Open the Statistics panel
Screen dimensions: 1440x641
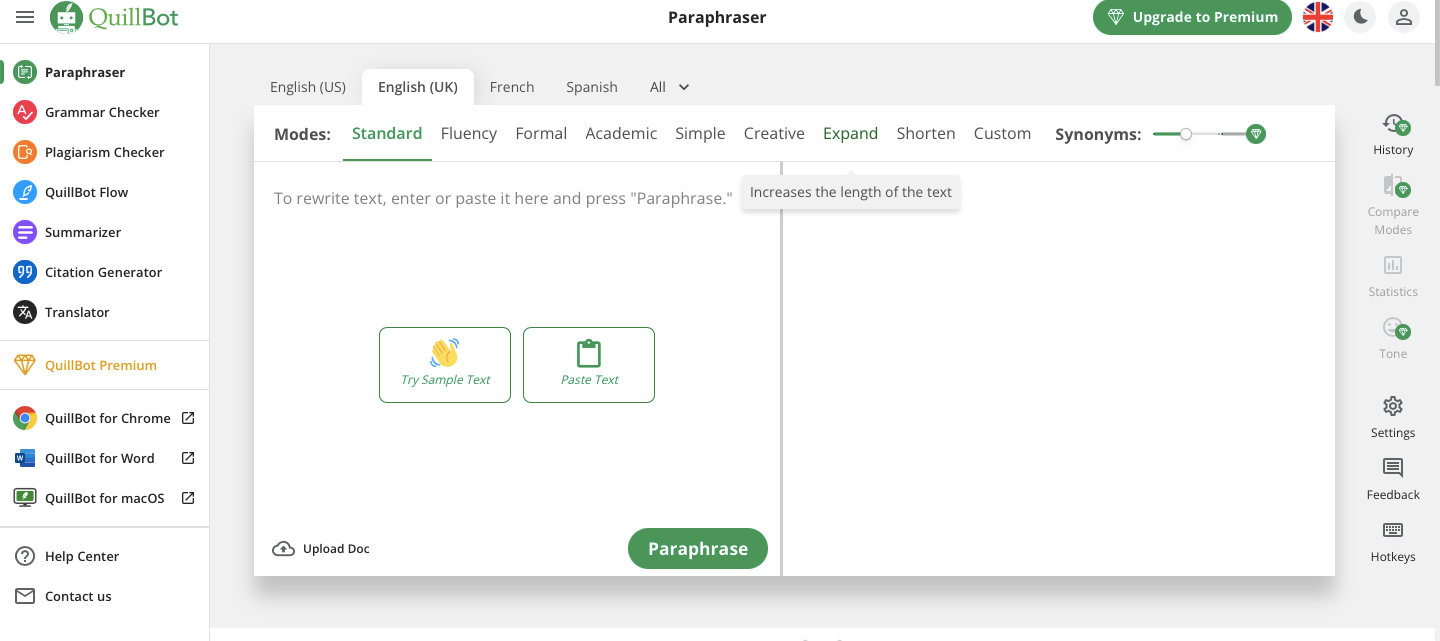pyautogui.click(x=1393, y=276)
